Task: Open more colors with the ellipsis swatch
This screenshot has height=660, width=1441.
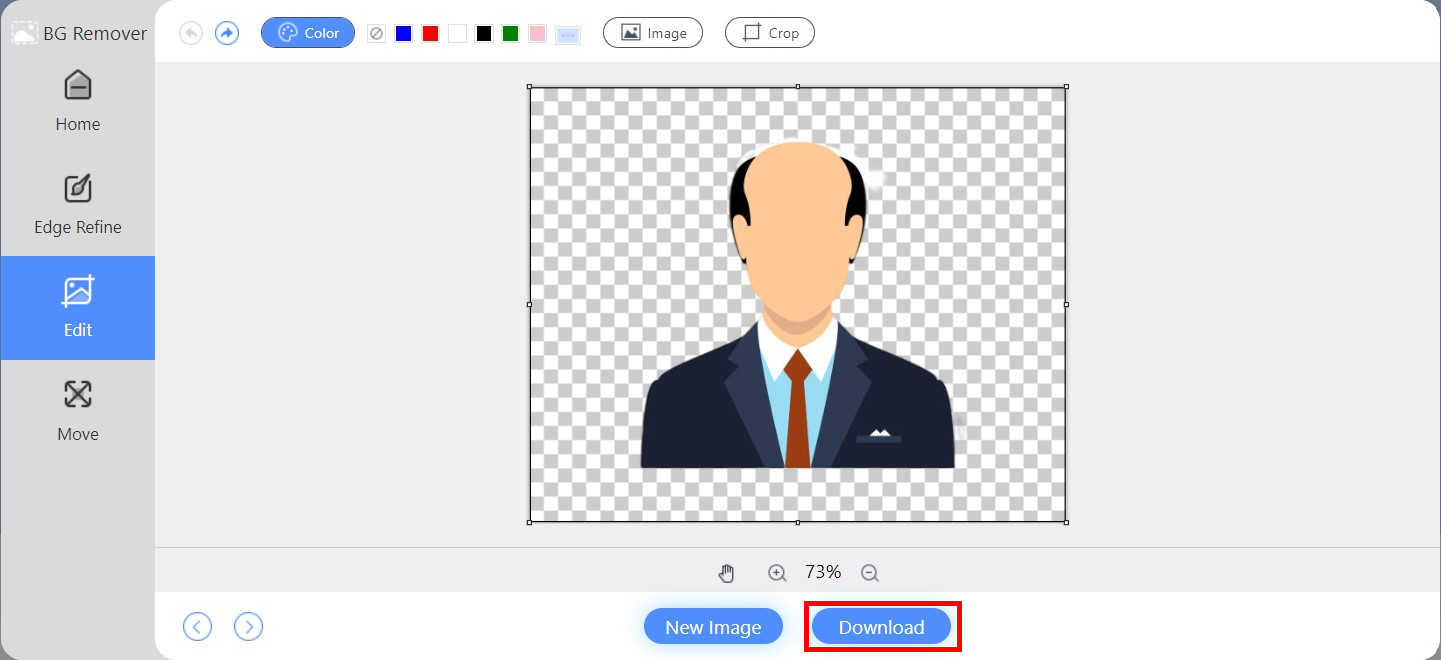Action: click(x=567, y=35)
